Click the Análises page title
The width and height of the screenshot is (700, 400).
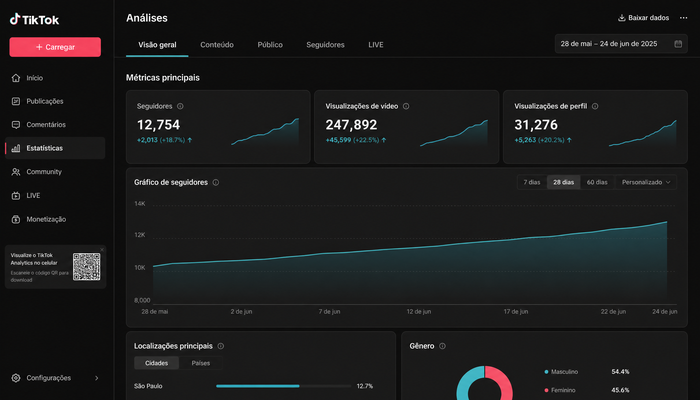click(x=146, y=18)
